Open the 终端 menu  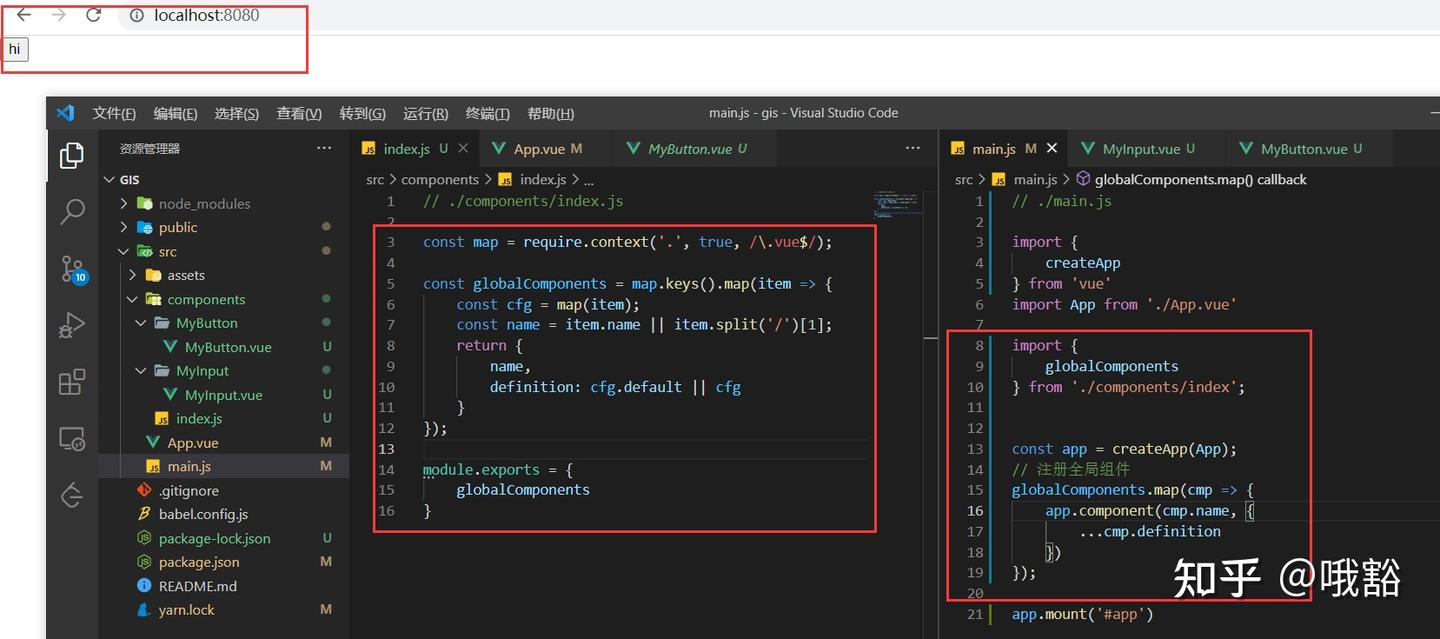pyautogui.click(x=487, y=113)
